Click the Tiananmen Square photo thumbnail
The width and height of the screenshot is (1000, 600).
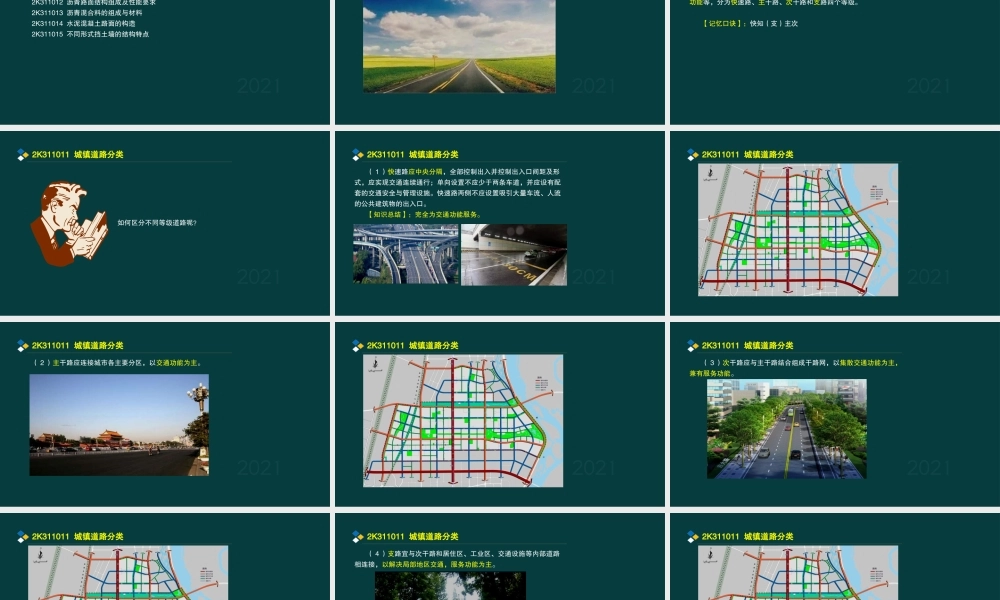118,424
